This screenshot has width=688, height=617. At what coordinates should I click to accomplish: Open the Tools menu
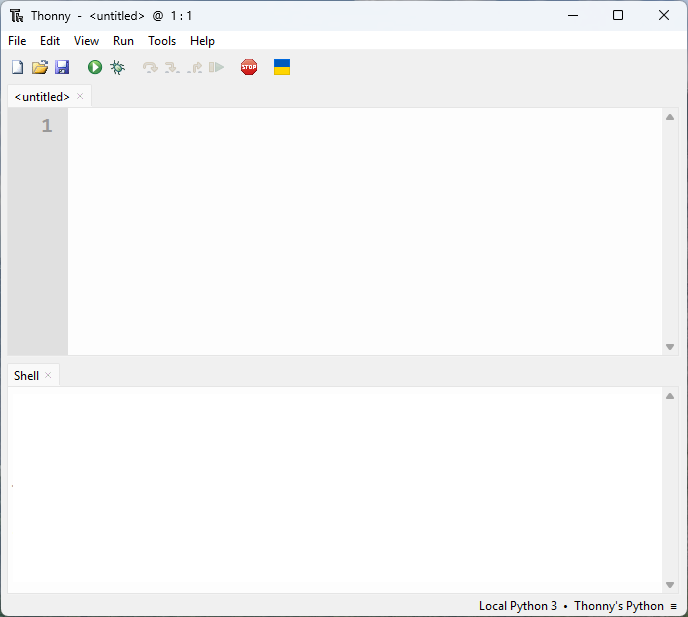click(162, 41)
